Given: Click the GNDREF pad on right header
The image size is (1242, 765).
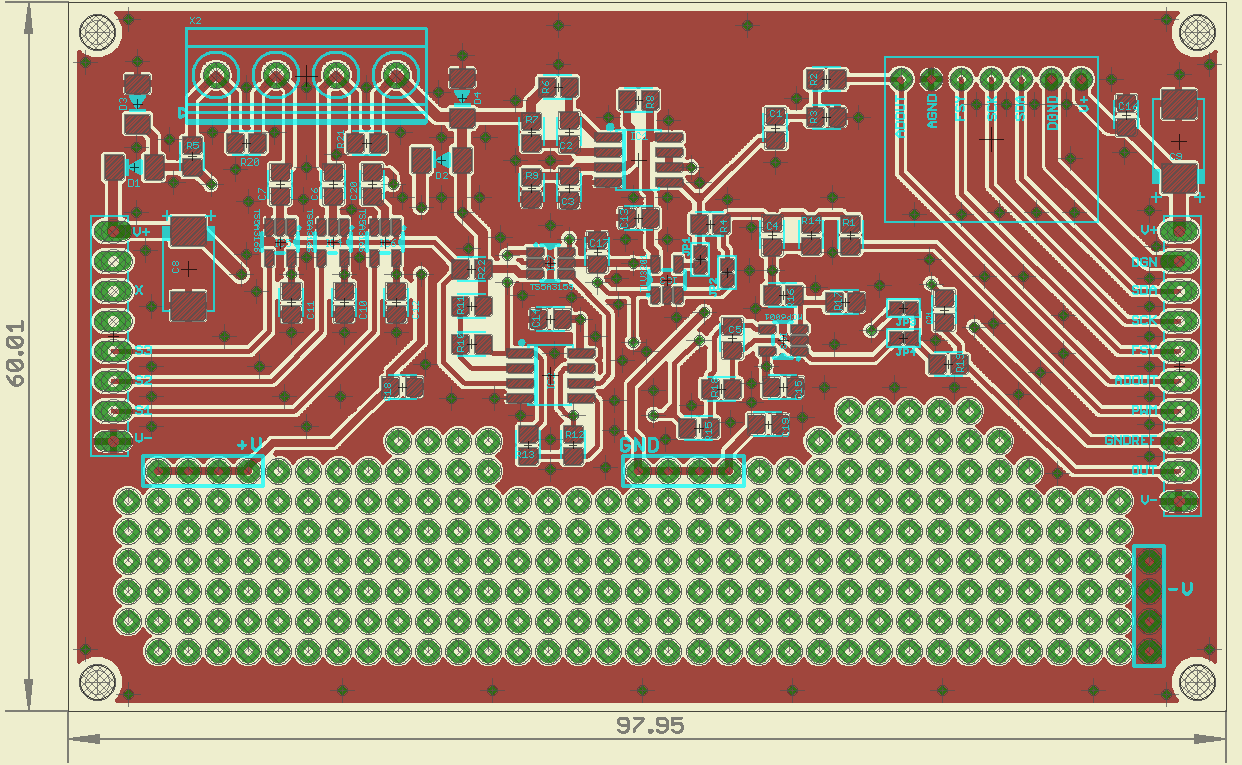Looking at the screenshot, I should (x=1181, y=440).
